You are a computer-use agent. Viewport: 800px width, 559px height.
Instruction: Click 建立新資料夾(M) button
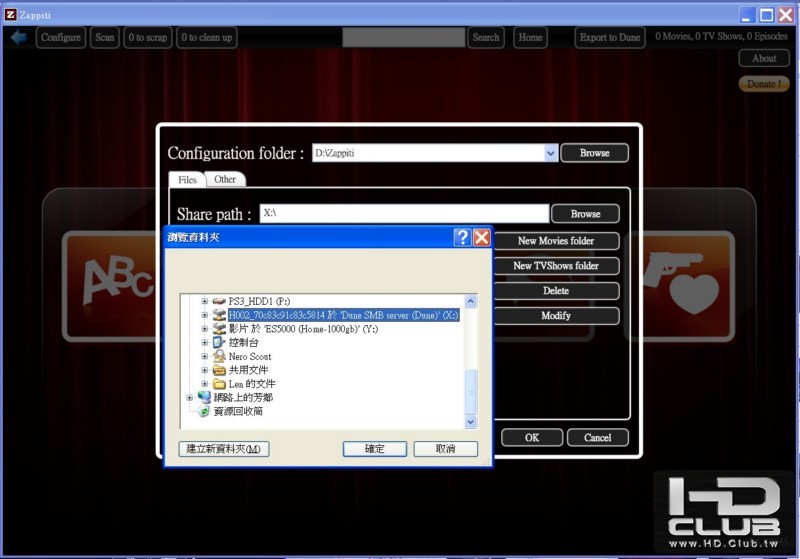coord(224,449)
